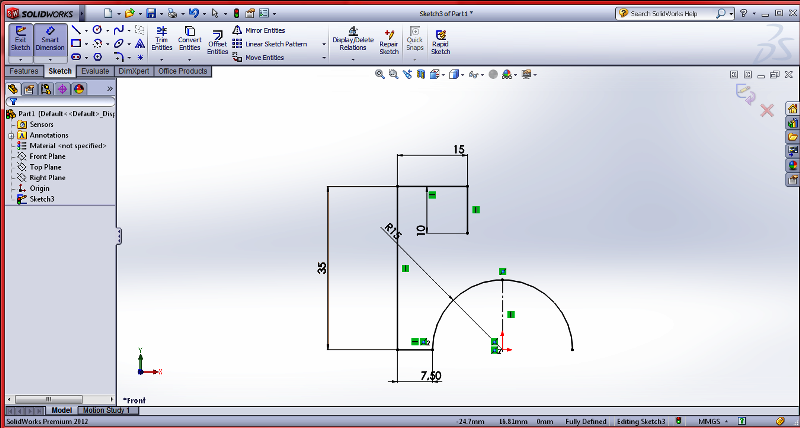Click the Print icon

tap(172, 13)
